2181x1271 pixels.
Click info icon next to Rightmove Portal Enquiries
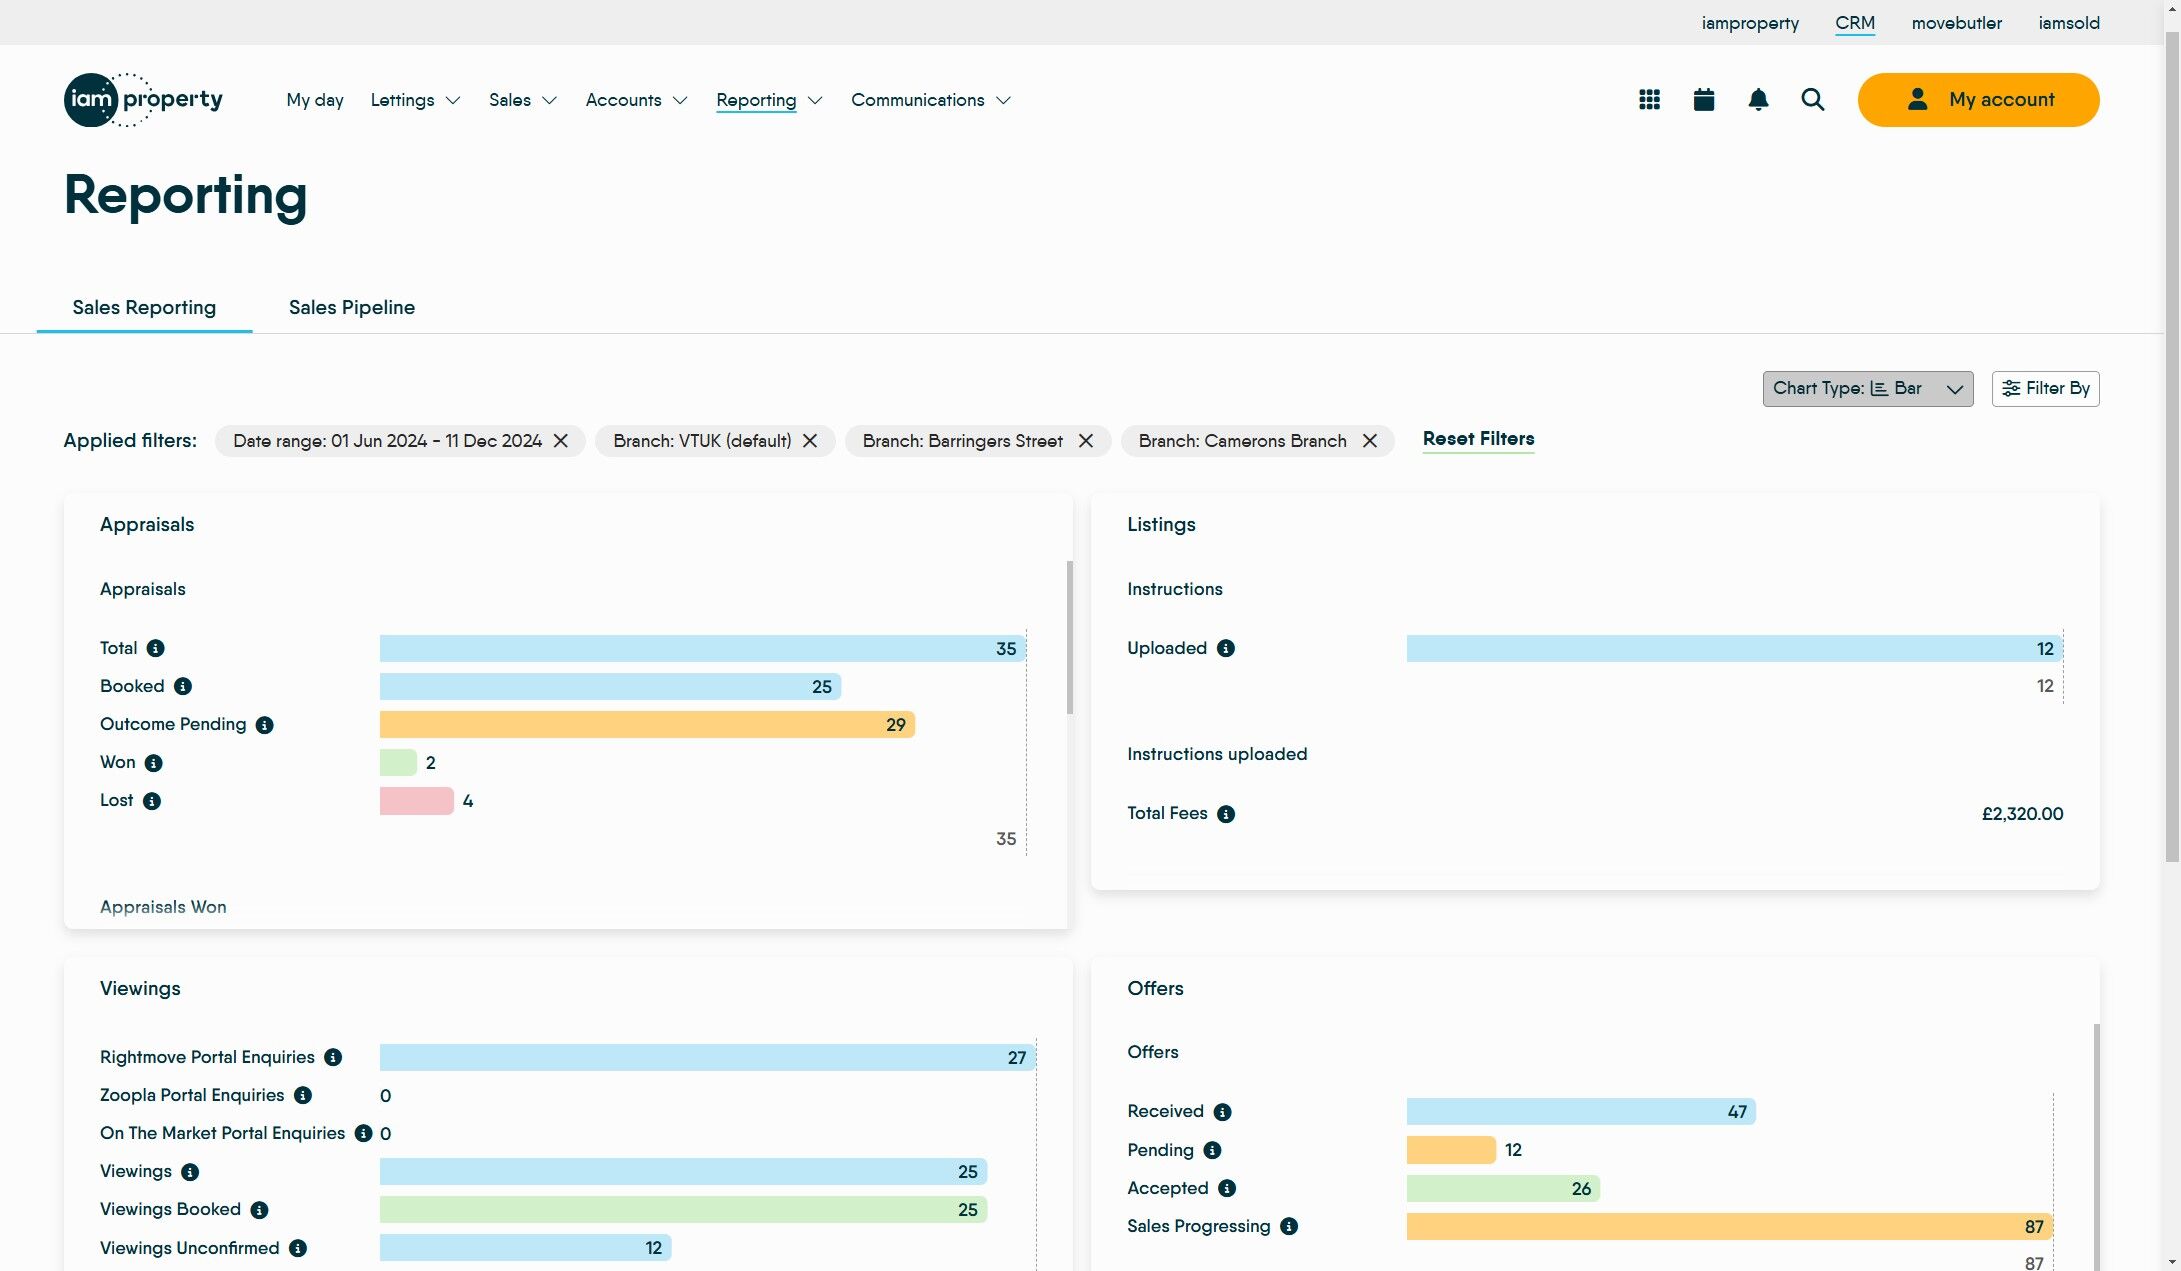(333, 1058)
